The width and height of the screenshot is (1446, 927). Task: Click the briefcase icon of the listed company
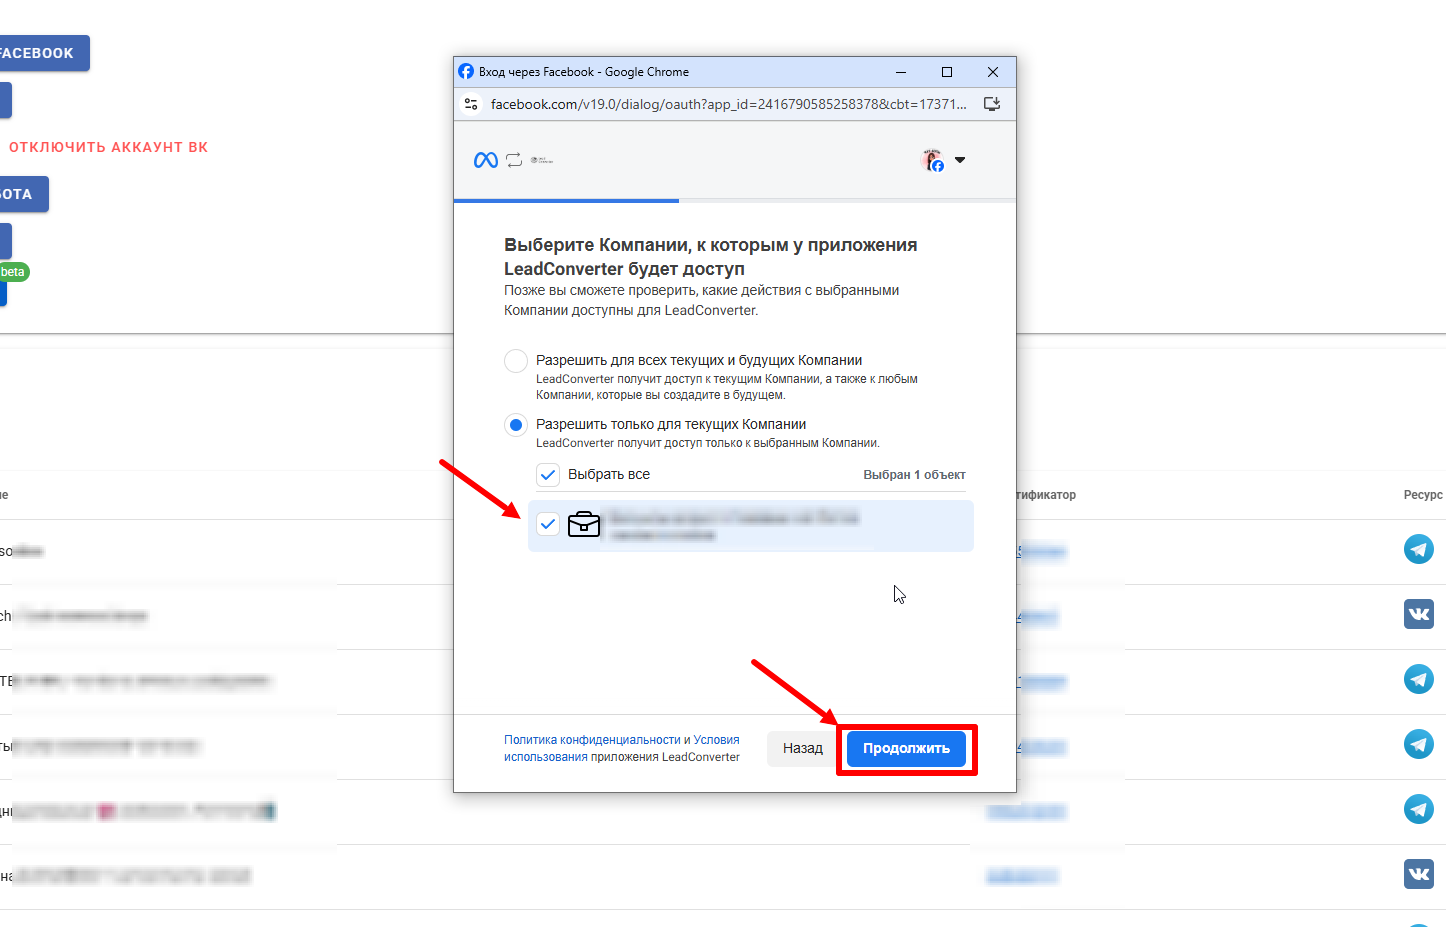click(x=584, y=524)
